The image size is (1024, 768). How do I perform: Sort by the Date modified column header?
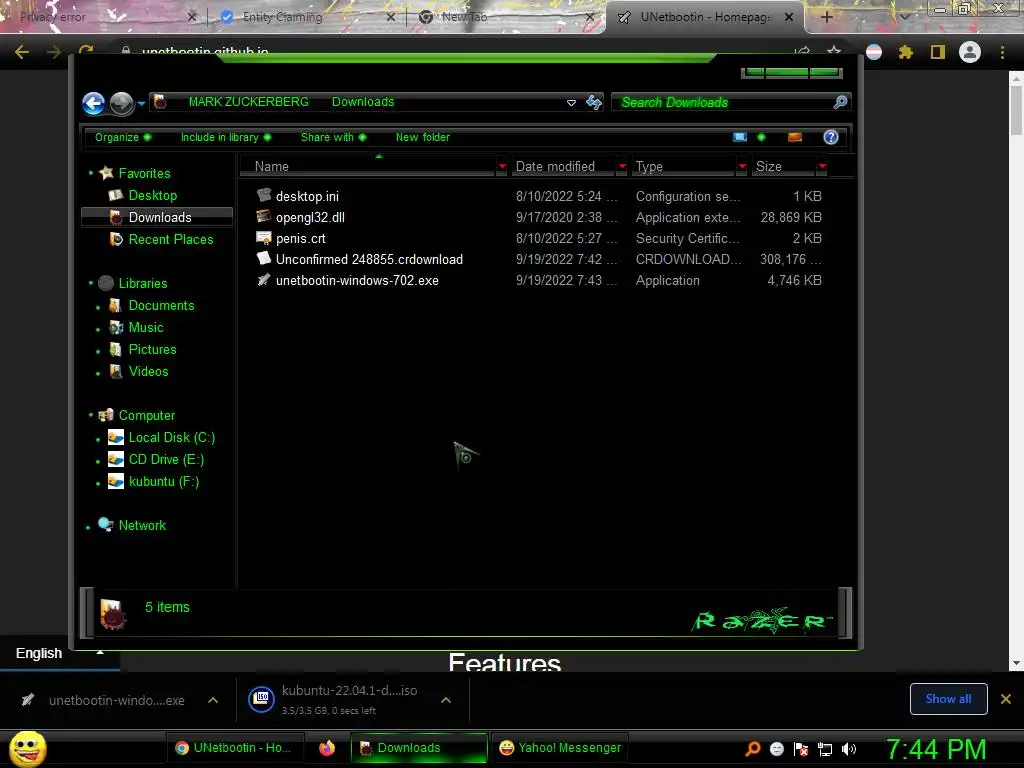564,167
